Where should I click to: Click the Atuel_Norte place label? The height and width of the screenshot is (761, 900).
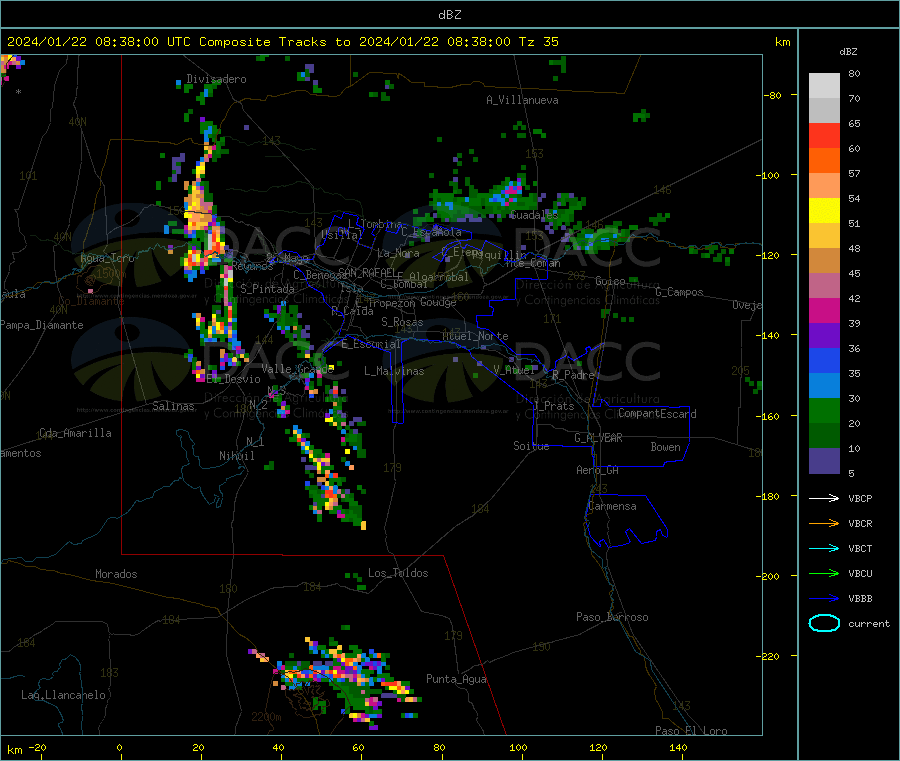coord(475,336)
